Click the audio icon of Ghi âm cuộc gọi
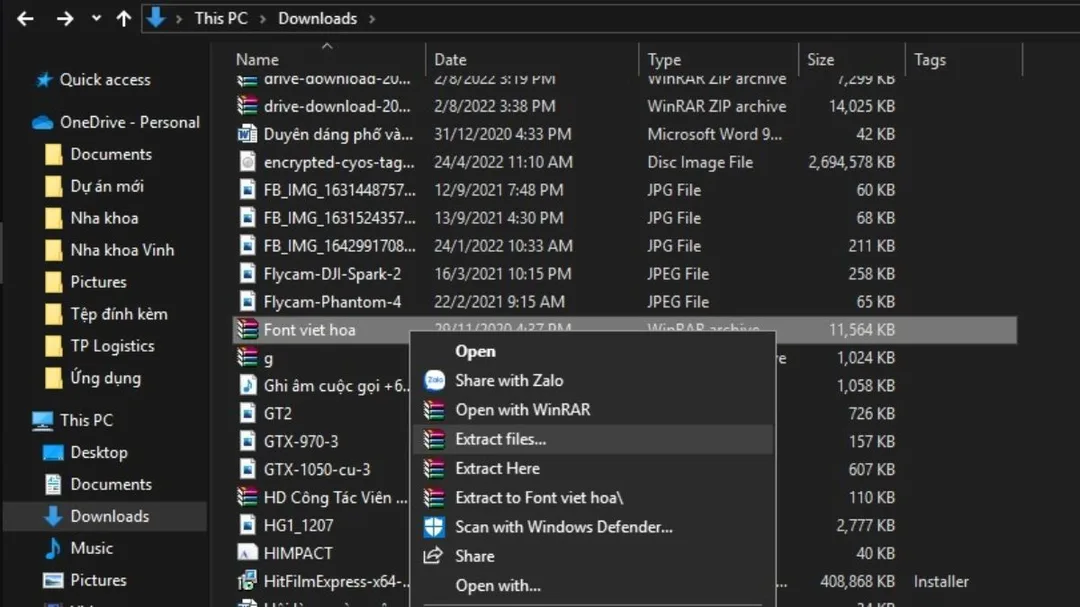The image size is (1080, 607). click(245, 385)
